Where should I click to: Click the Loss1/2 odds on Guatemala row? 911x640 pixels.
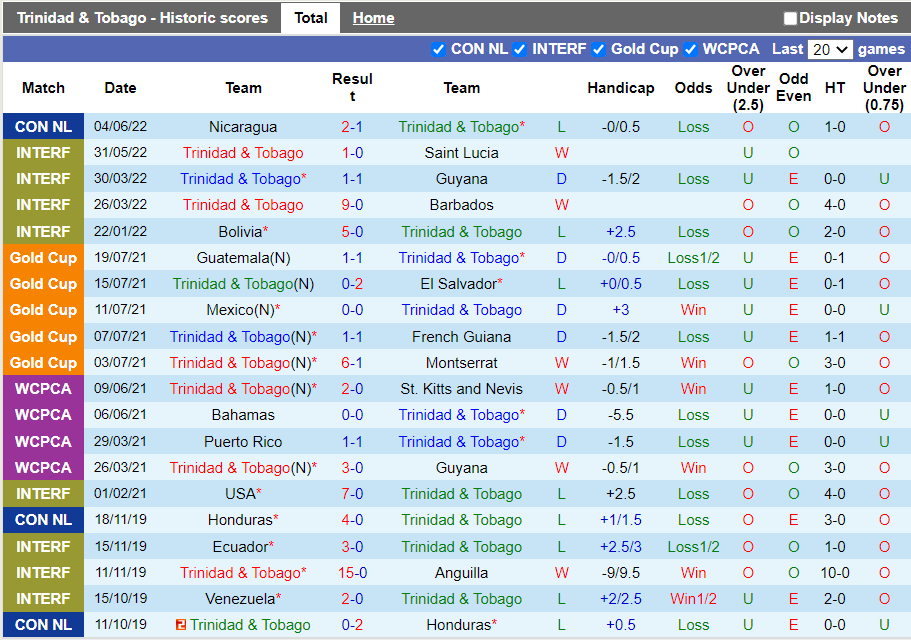(x=693, y=258)
